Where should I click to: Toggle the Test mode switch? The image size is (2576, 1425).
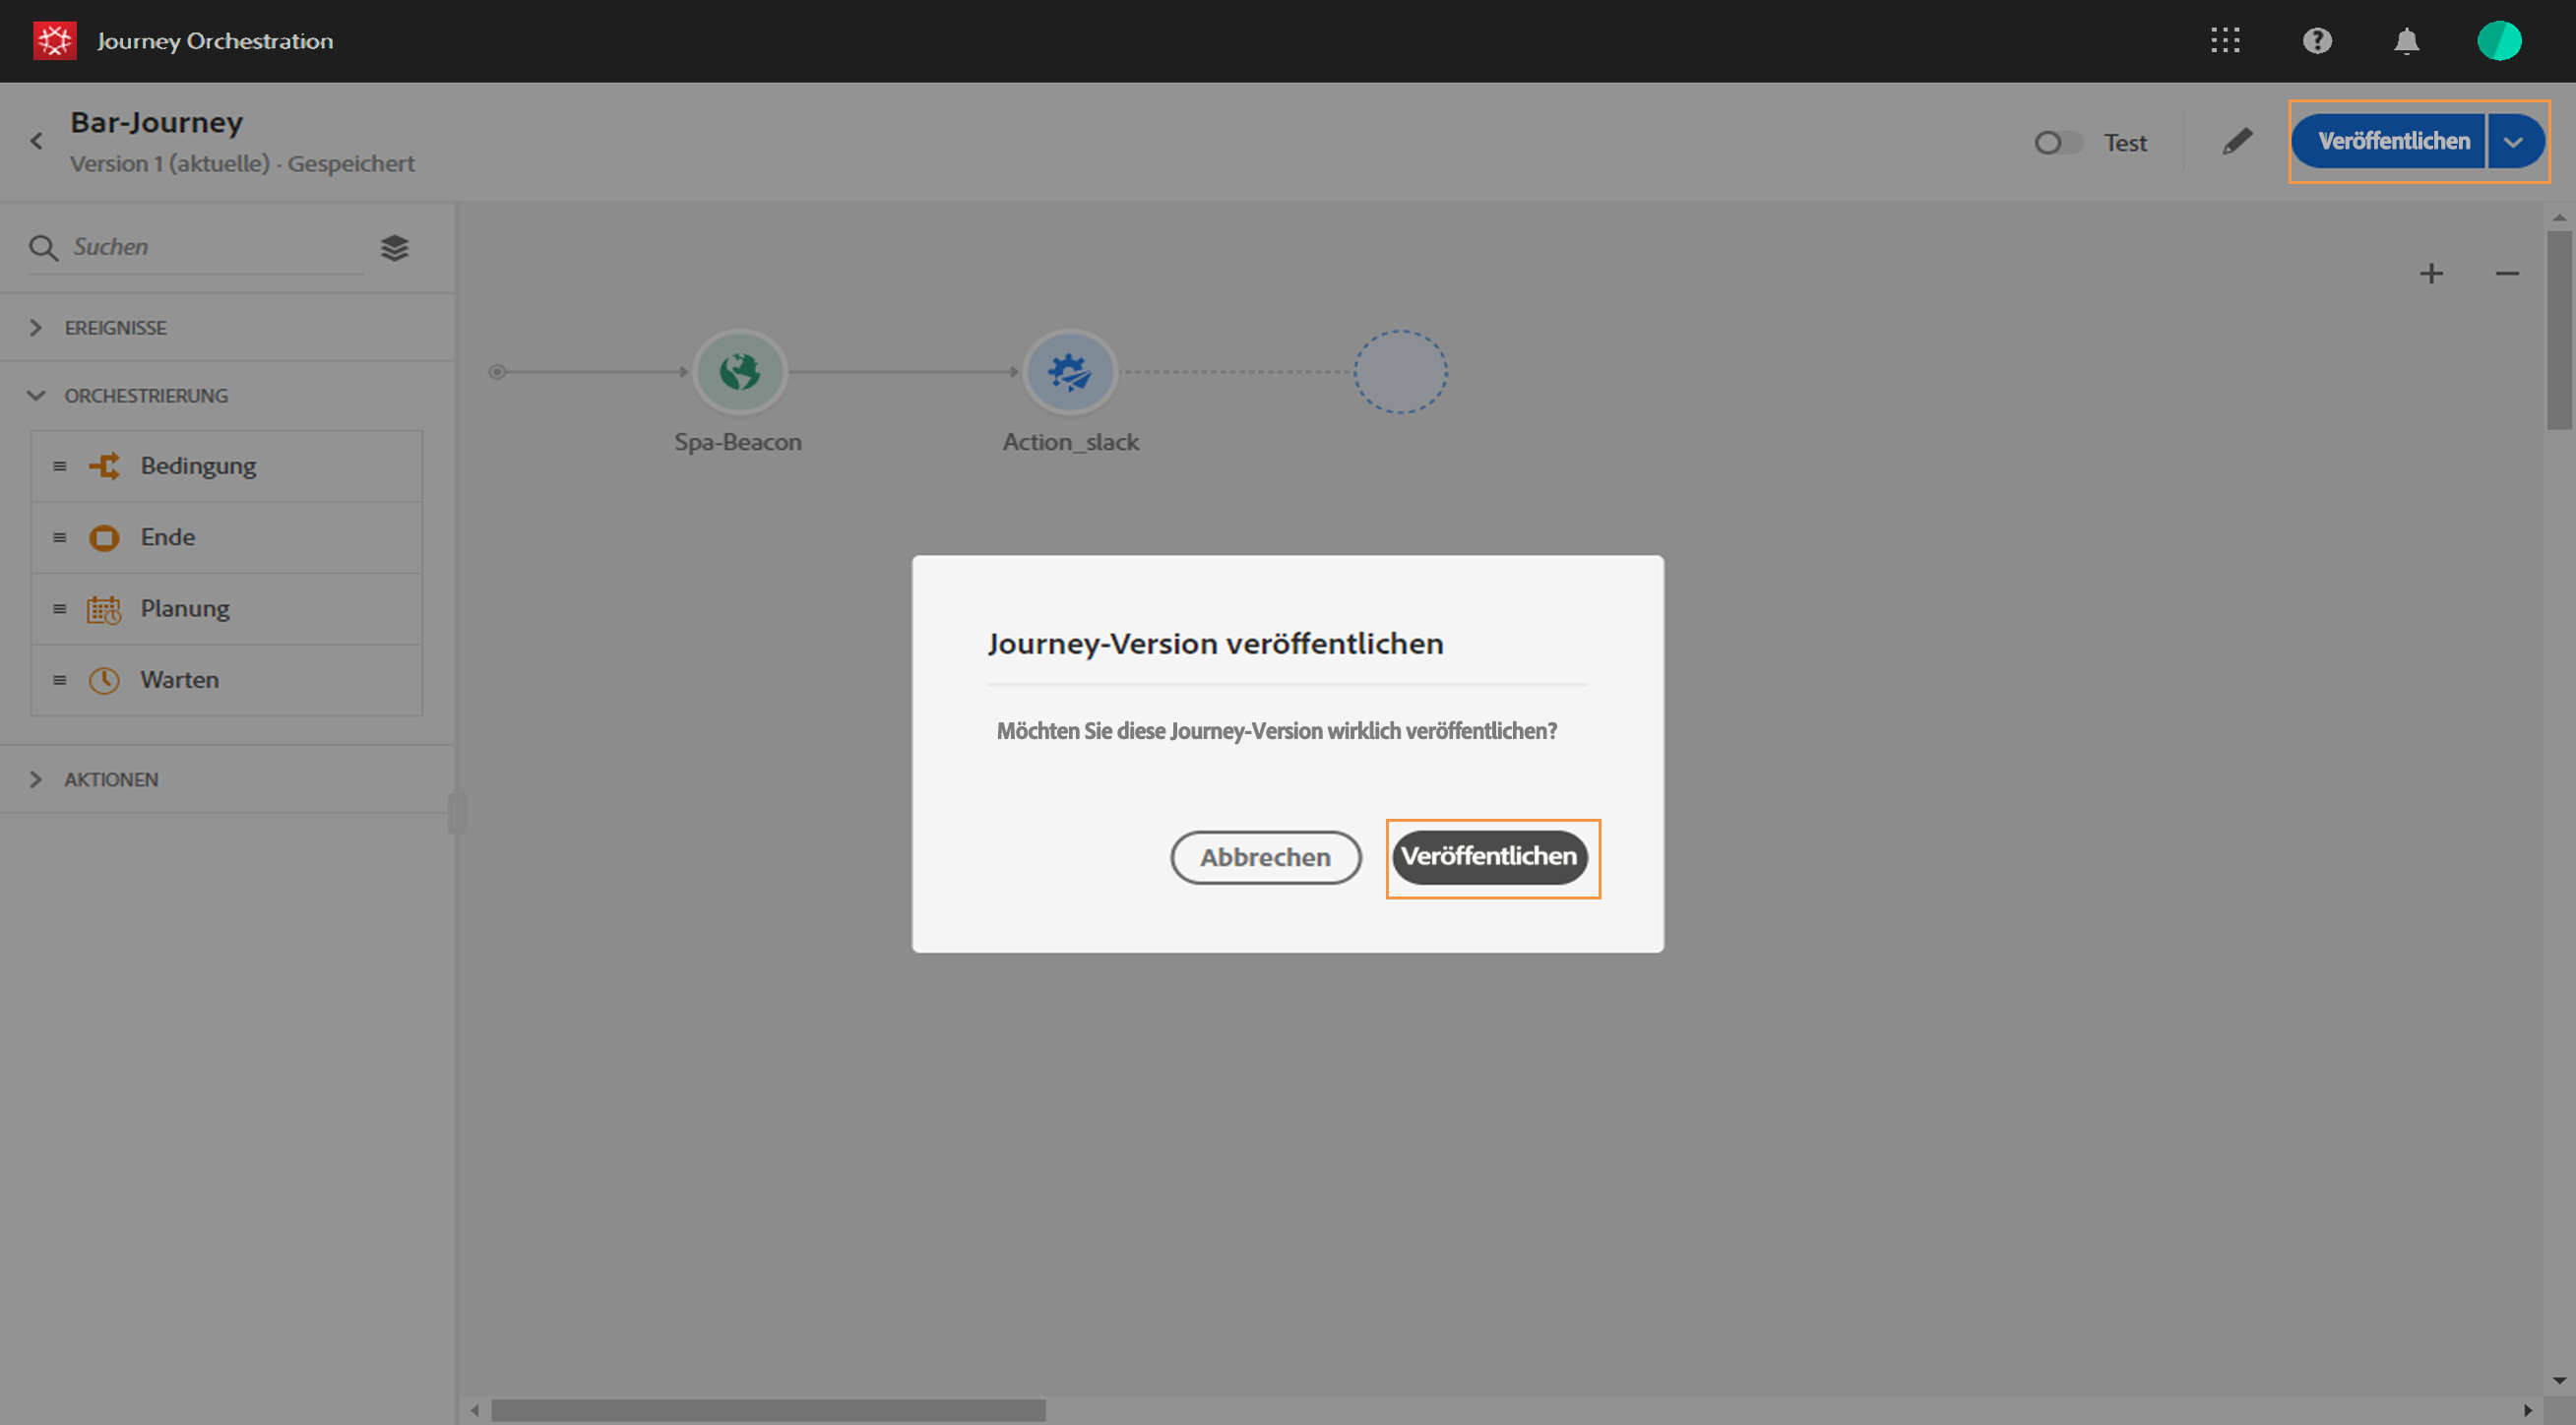click(2057, 143)
